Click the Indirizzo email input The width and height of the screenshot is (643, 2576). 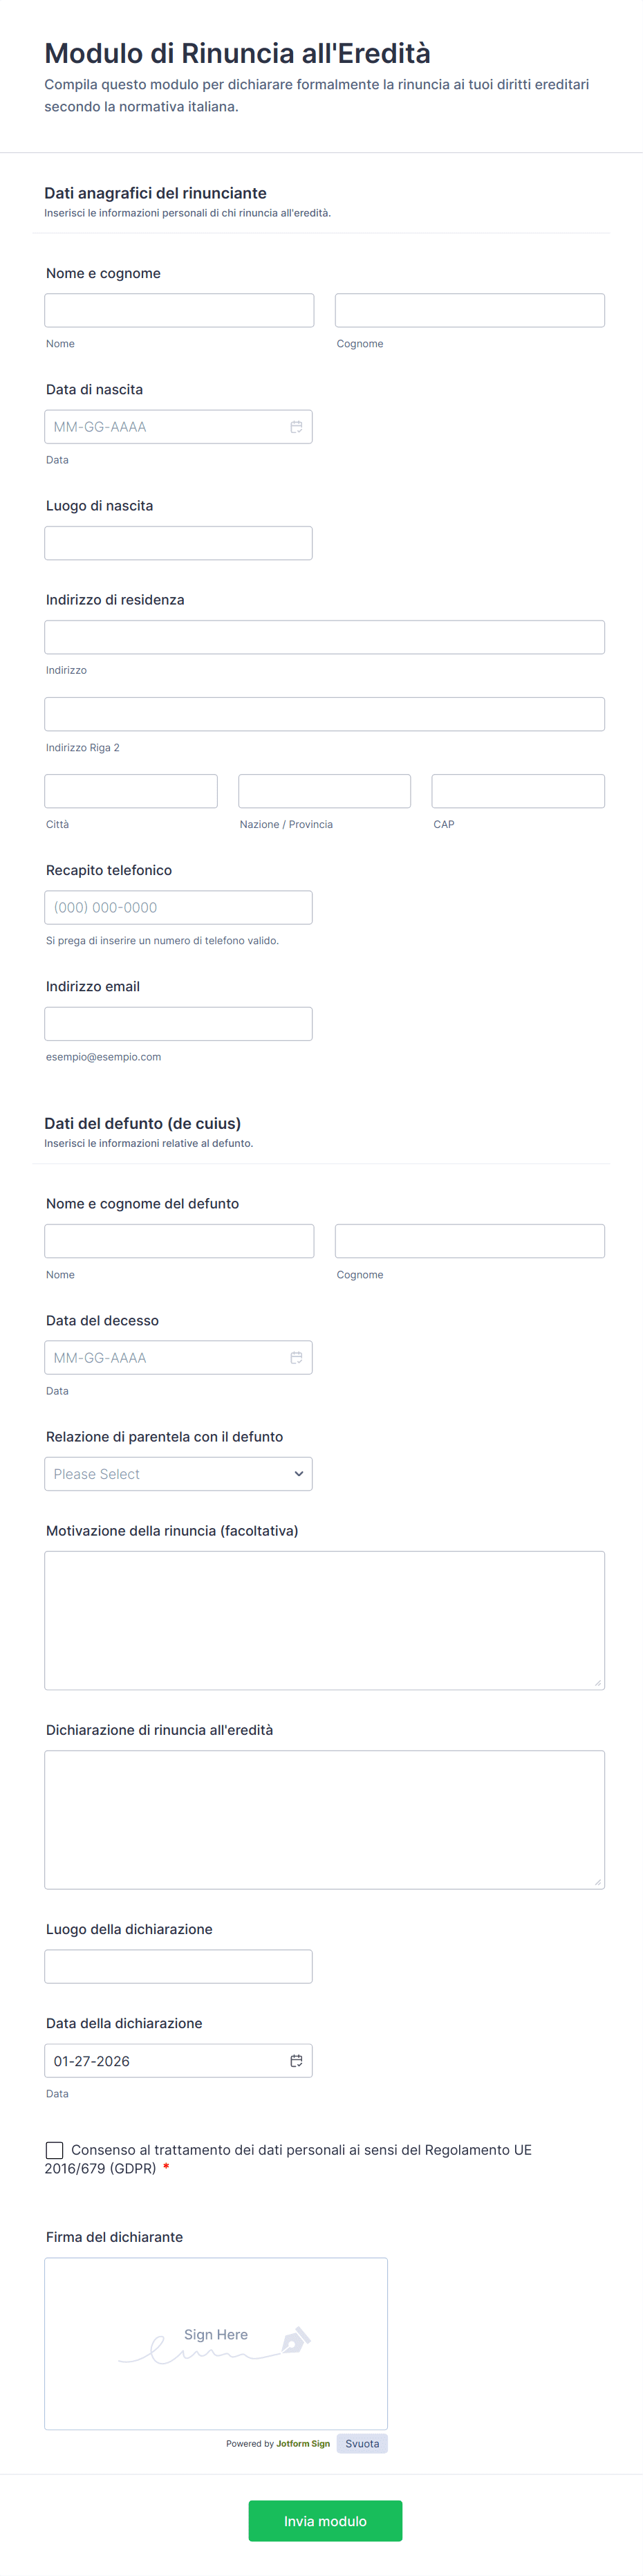(178, 1023)
